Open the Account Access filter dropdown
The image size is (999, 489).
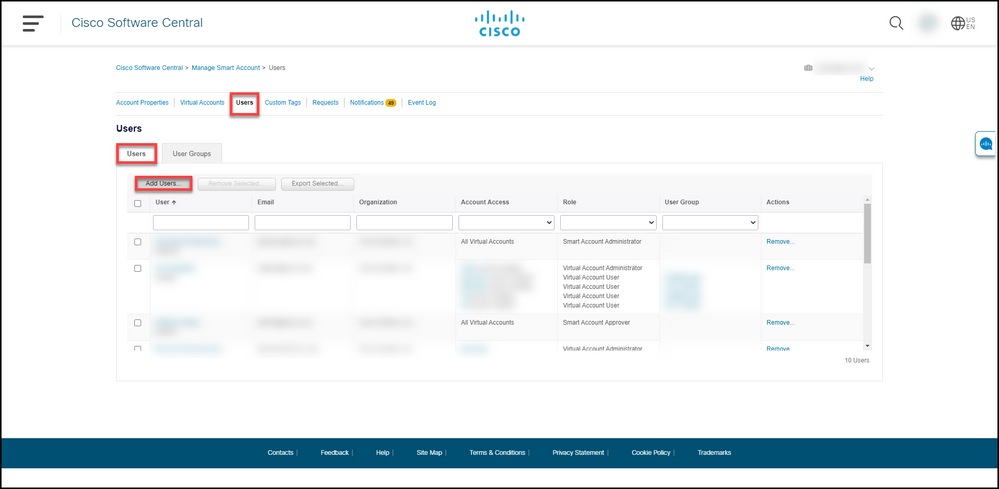tap(506, 223)
